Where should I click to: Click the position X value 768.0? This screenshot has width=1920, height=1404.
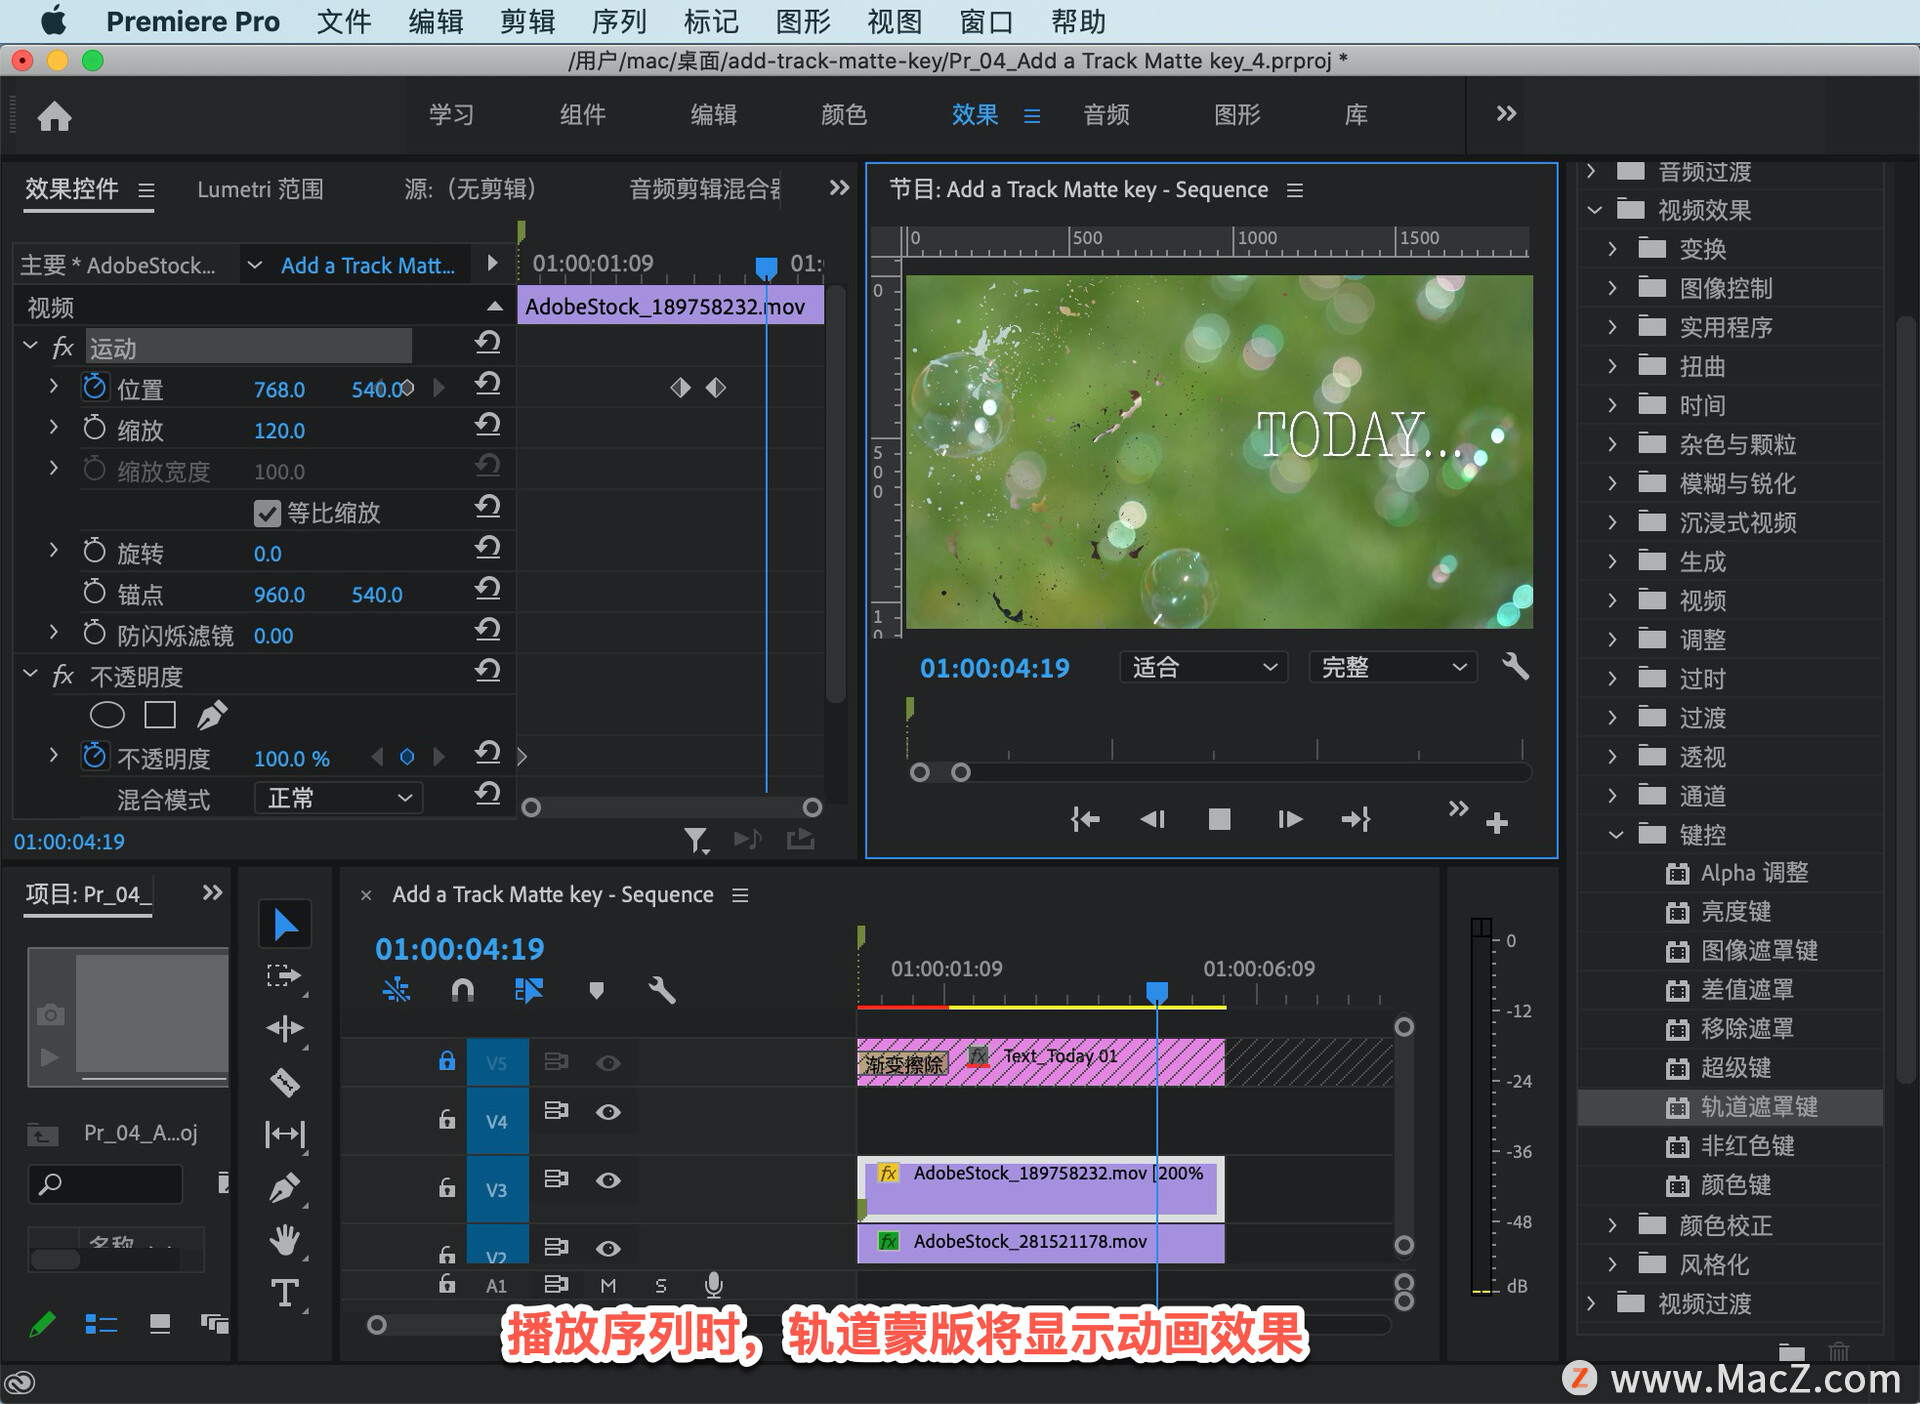pos(279,390)
